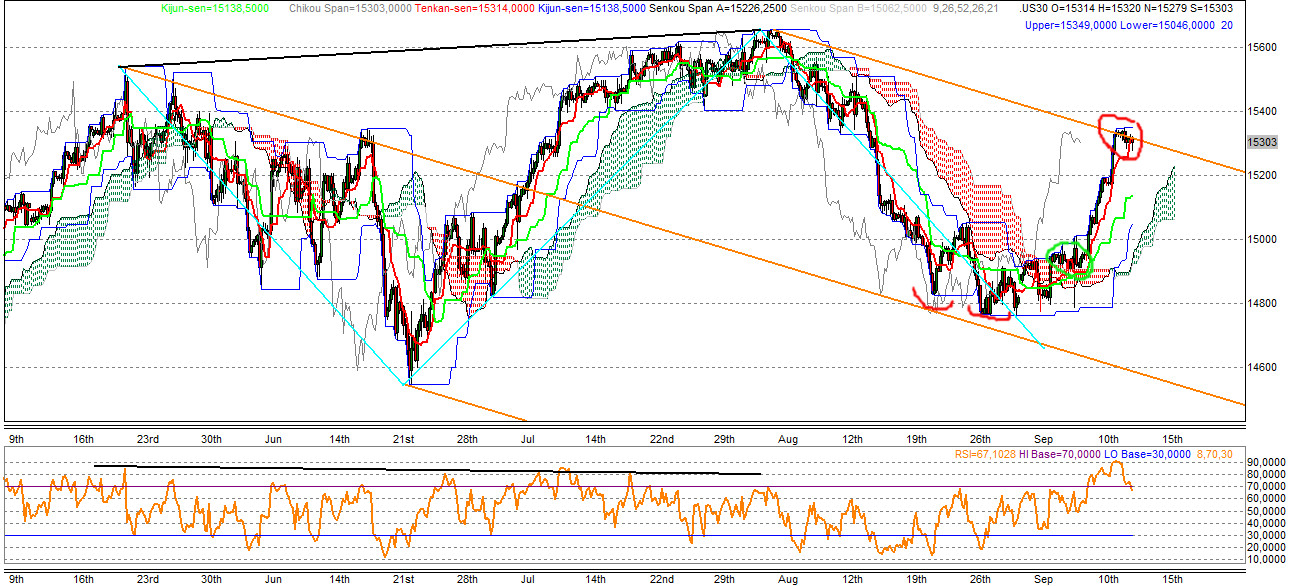Click the green circle annotation near September
This screenshot has width=1293, height=586.
click(x=1067, y=258)
